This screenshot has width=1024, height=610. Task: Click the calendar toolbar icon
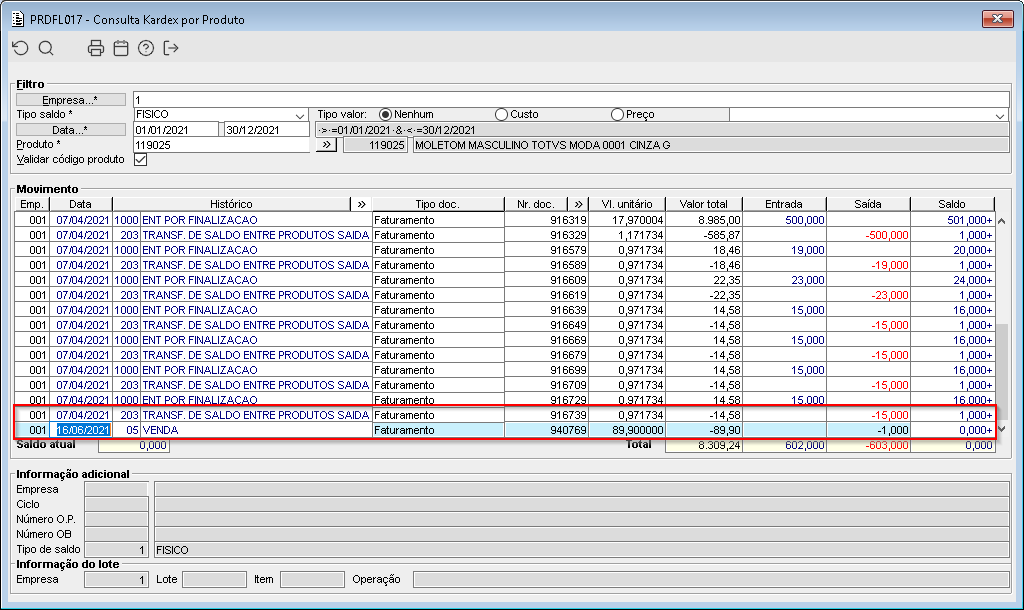(121, 48)
